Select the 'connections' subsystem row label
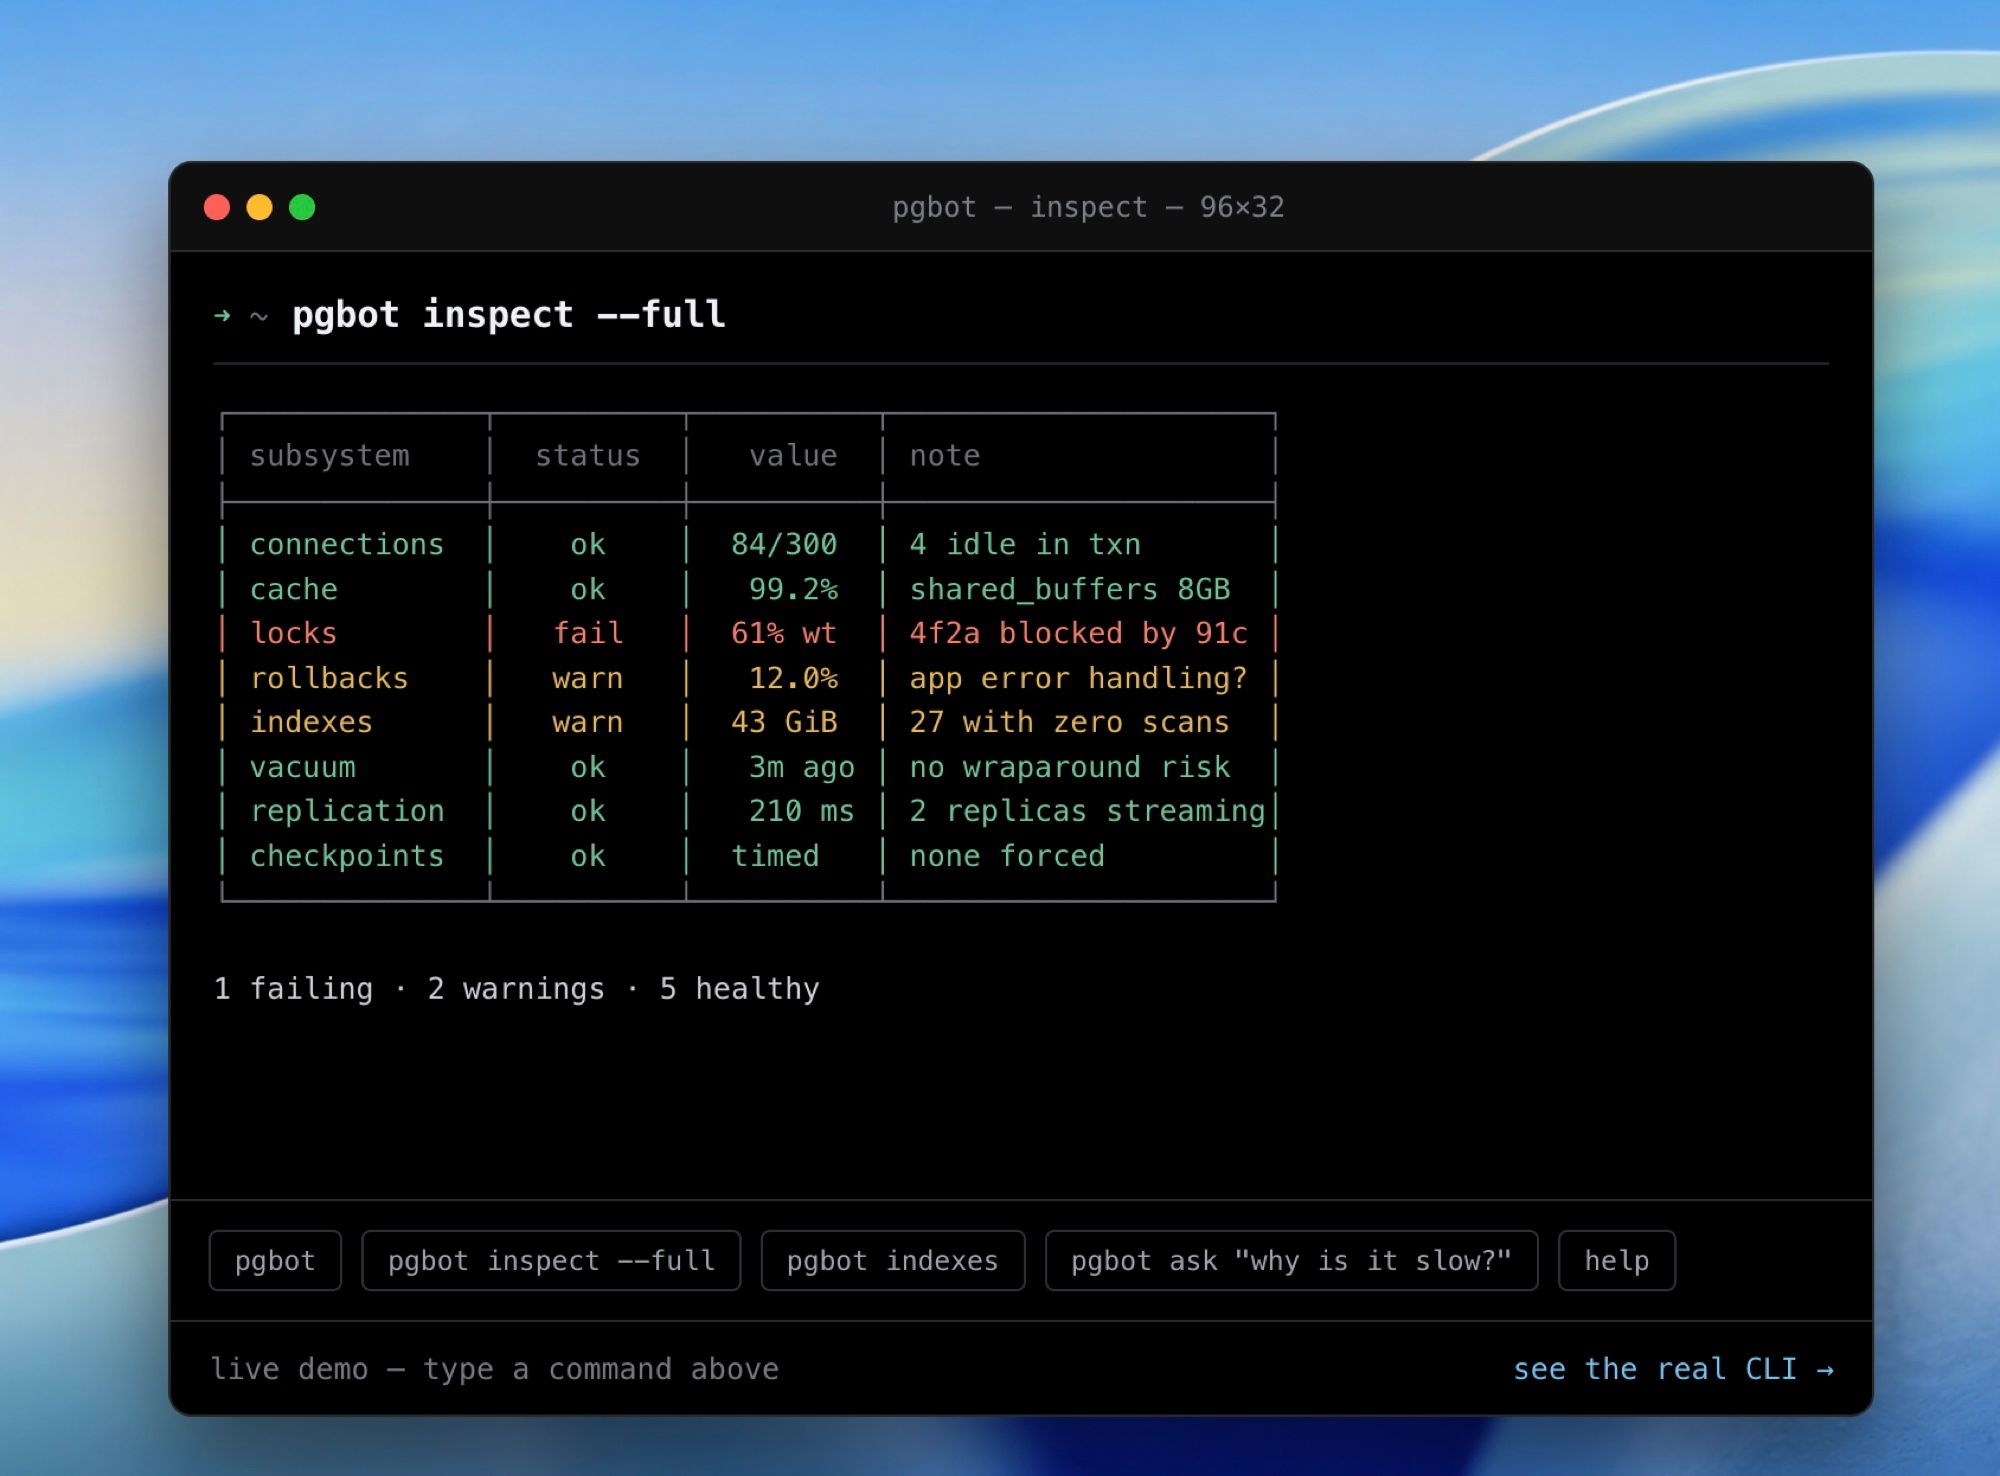 [x=347, y=544]
